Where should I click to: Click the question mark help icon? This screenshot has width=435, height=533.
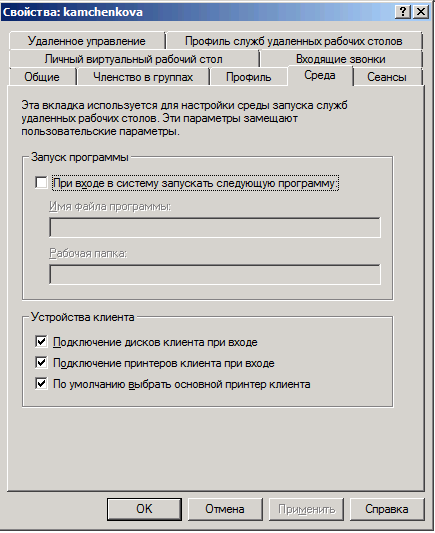(x=403, y=12)
